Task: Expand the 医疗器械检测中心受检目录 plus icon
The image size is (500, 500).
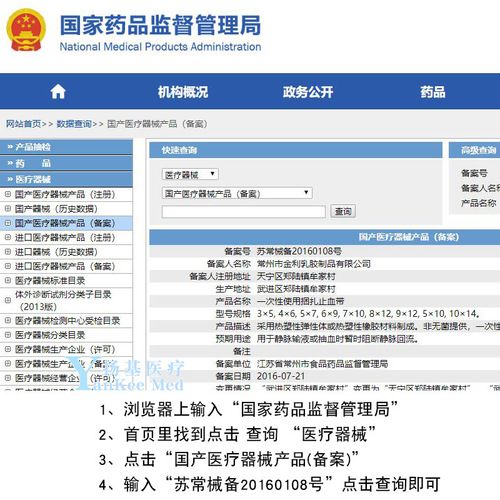Action: (8, 320)
